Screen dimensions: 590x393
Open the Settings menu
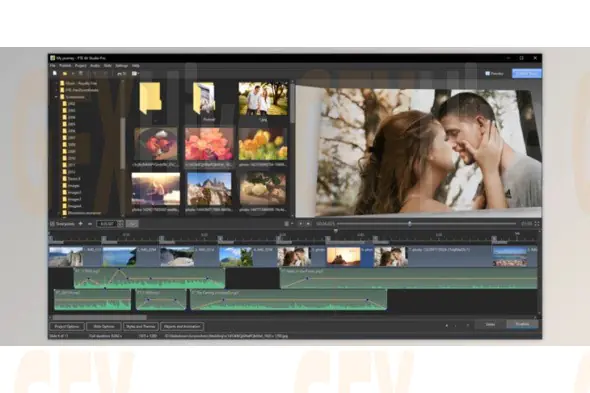[x=122, y=66]
